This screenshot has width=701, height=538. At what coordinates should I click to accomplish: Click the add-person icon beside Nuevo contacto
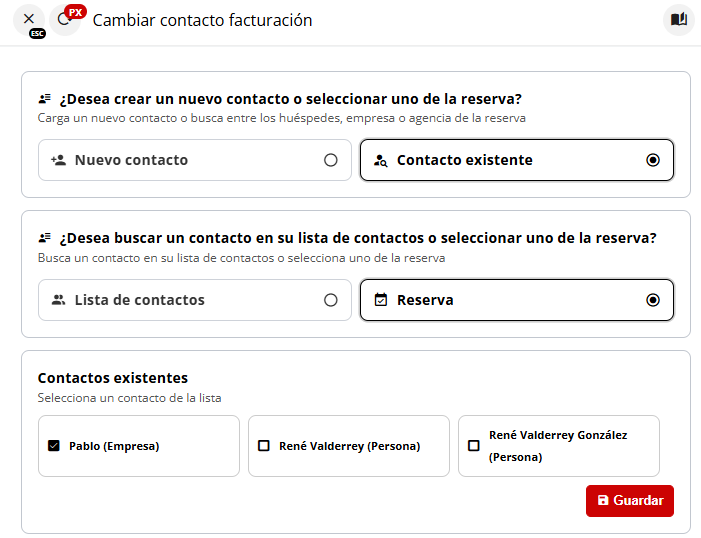point(58,160)
